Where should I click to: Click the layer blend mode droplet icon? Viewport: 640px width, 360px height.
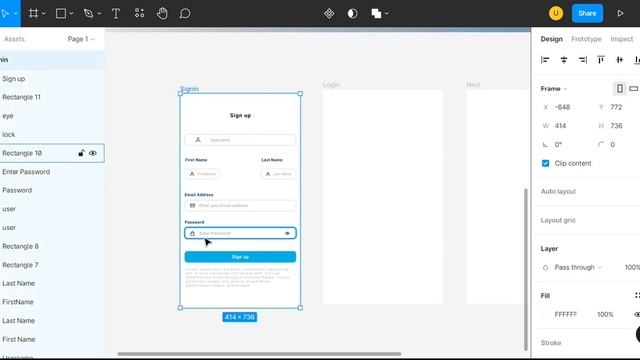(545, 268)
